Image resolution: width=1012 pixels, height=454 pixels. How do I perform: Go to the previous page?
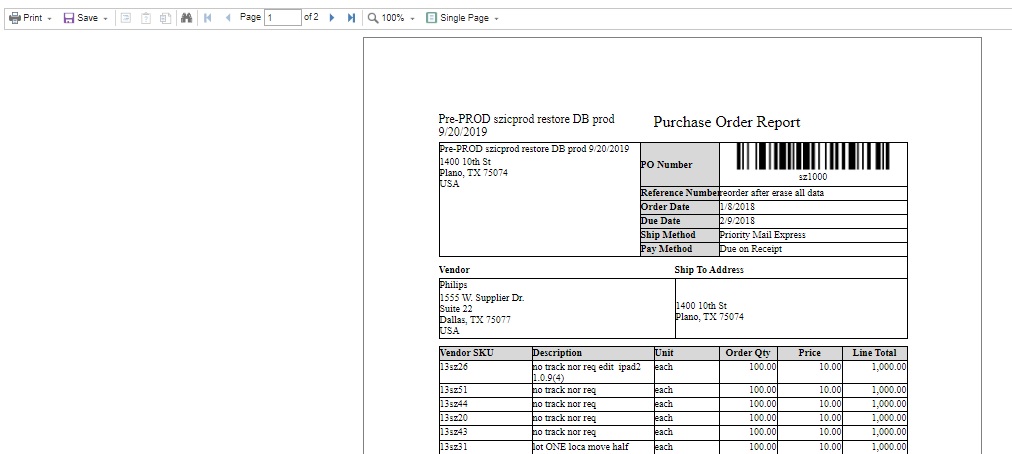click(x=228, y=18)
